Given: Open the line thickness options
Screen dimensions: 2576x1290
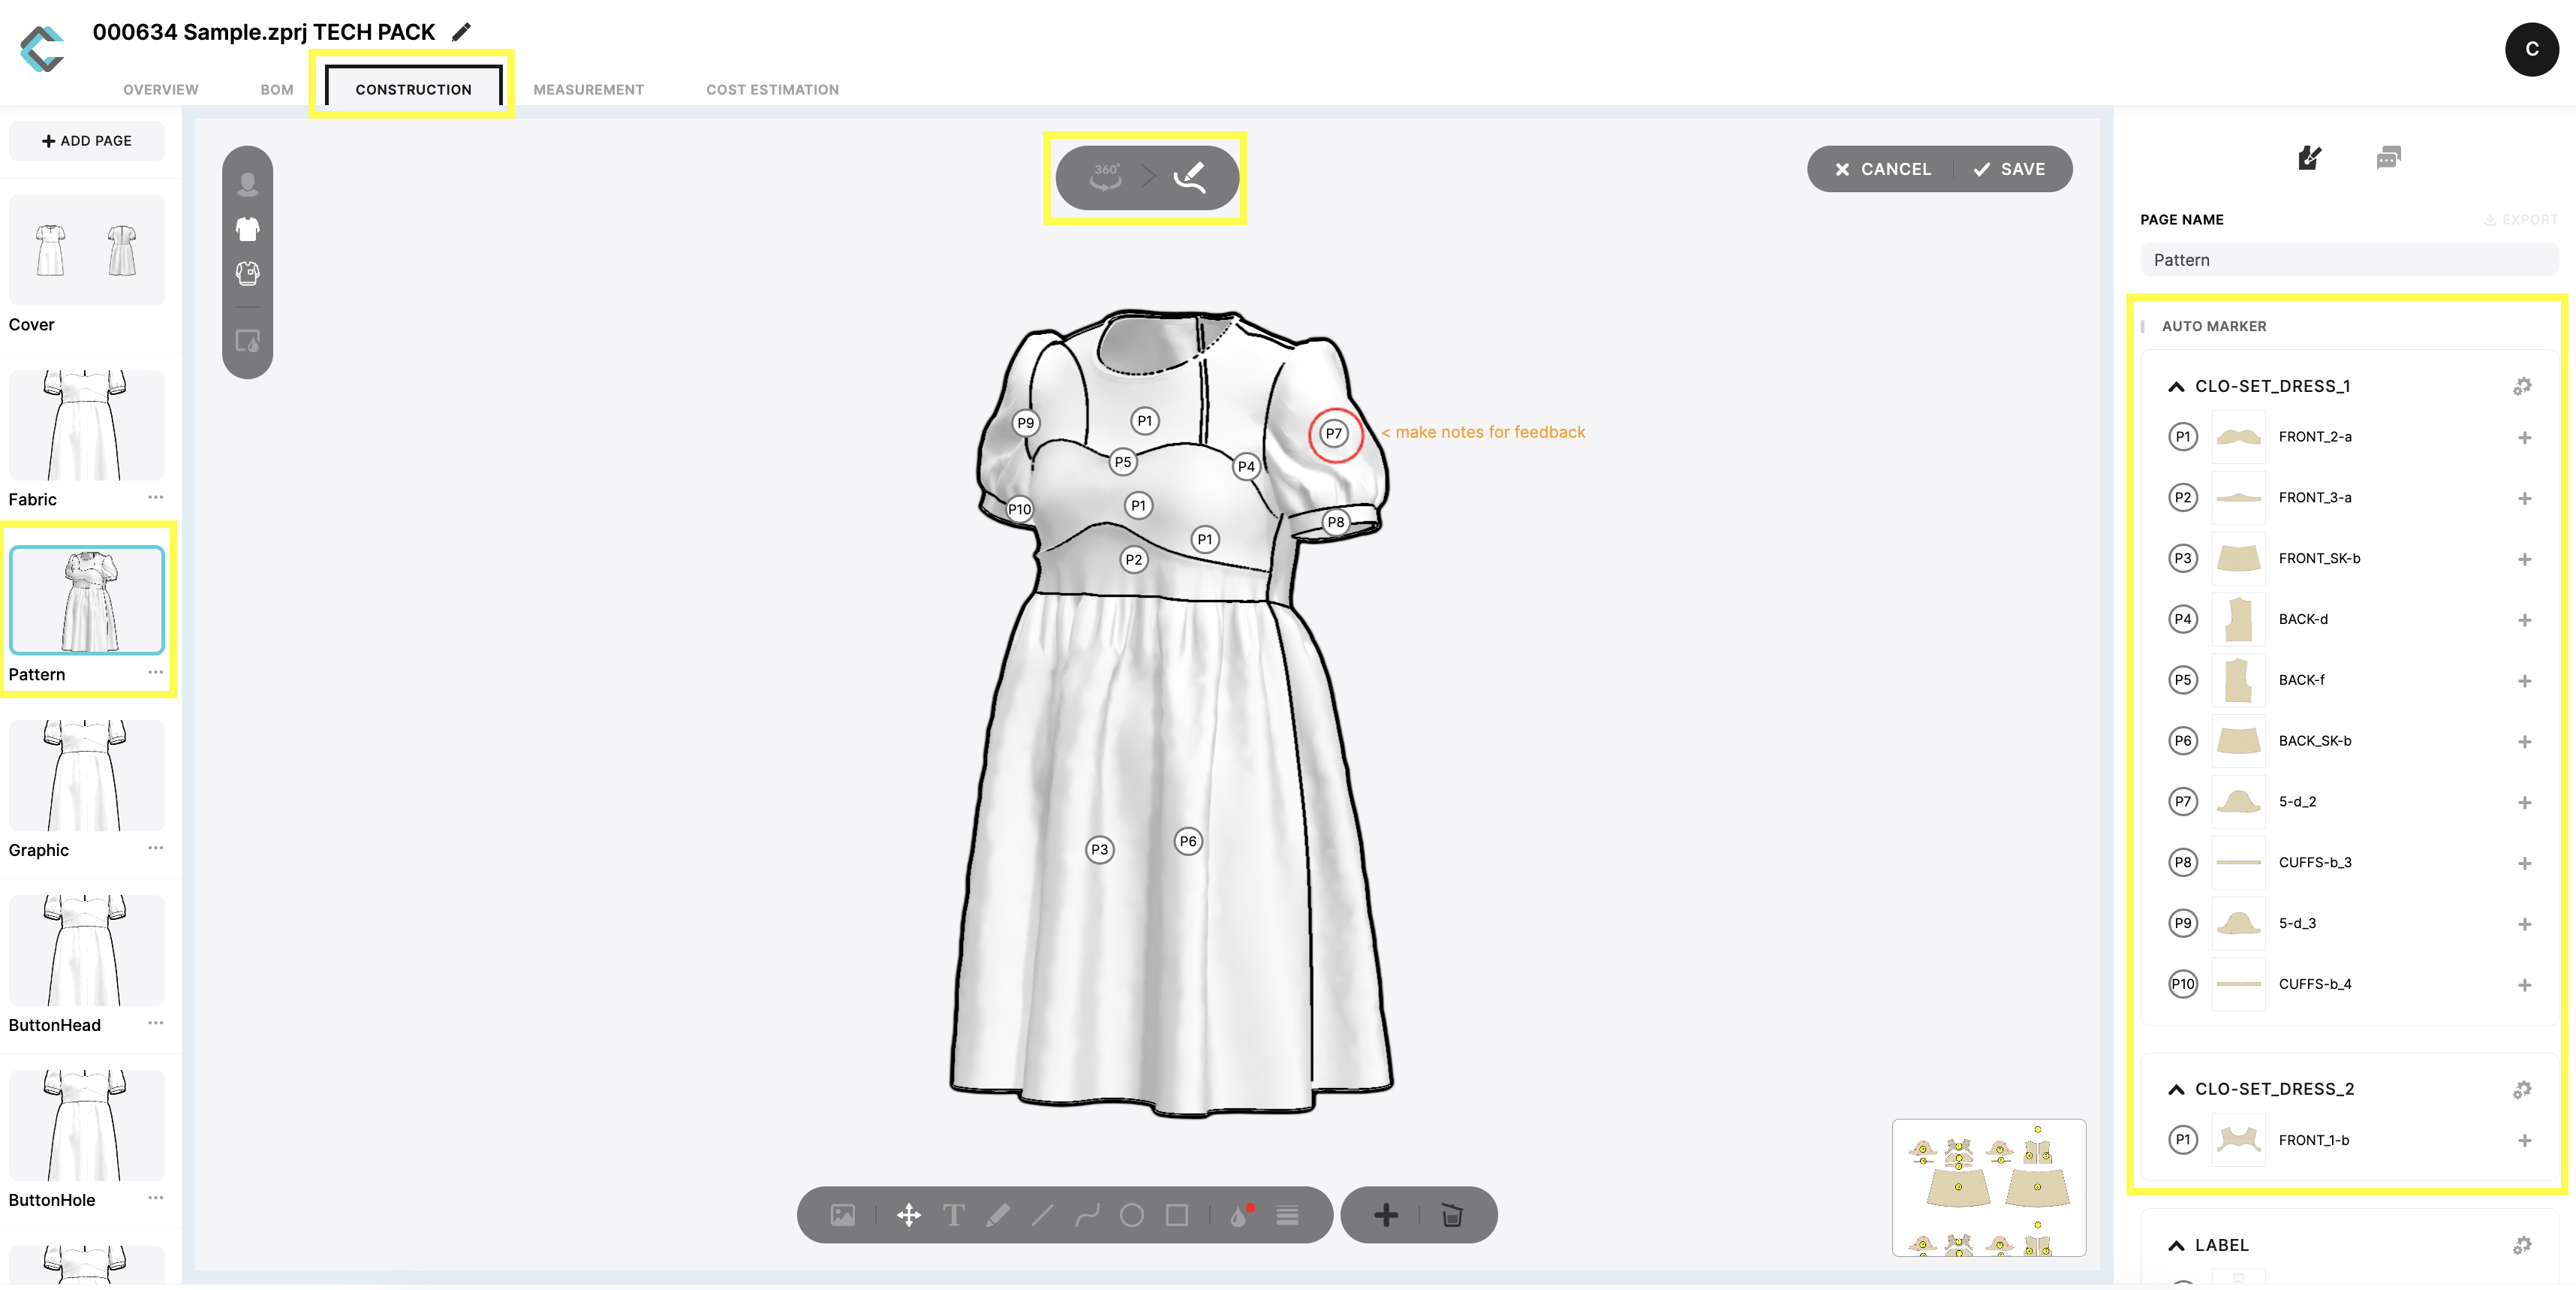Looking at the screenshot, I should [x=1287, y=1215].
